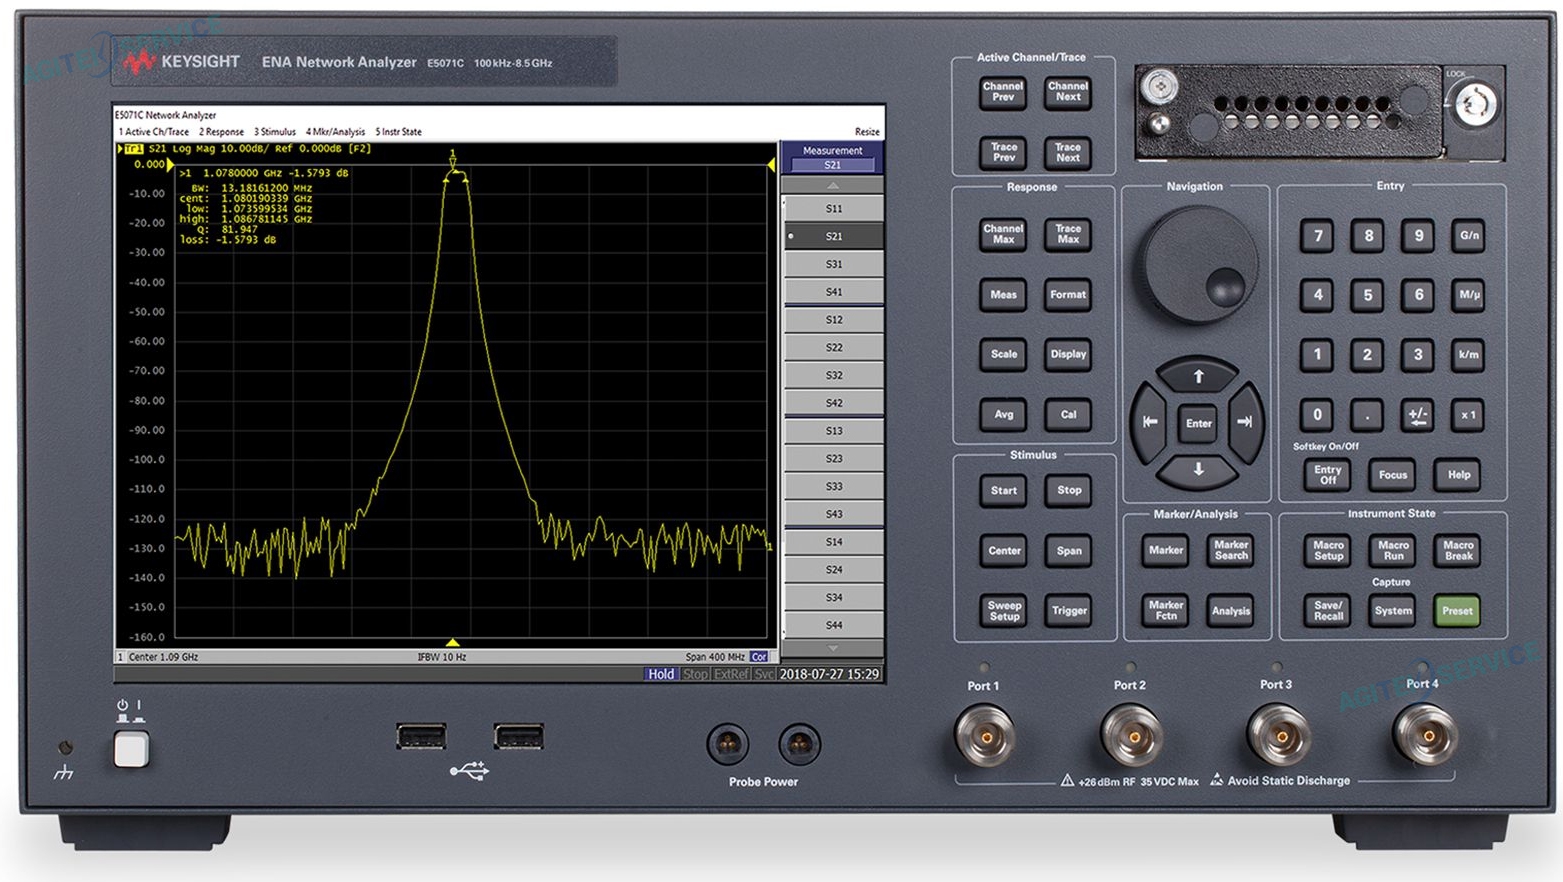The image size is (1563, 882).
Task: Tap the Stop stimulus key
Action: point(1068,491)
